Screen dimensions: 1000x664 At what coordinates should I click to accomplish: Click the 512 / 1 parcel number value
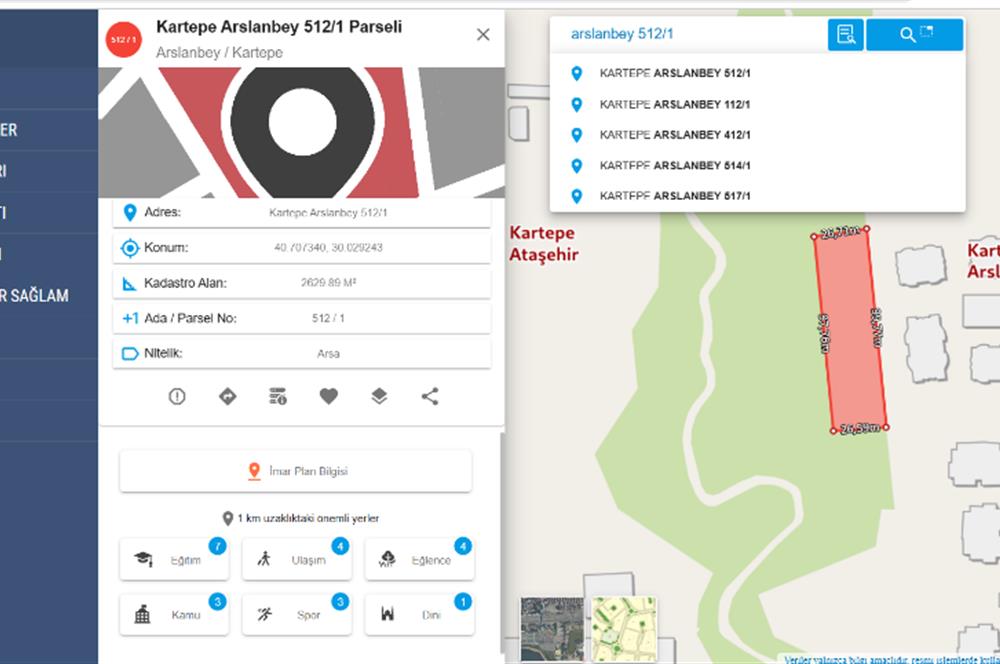(x=328, y=318)
